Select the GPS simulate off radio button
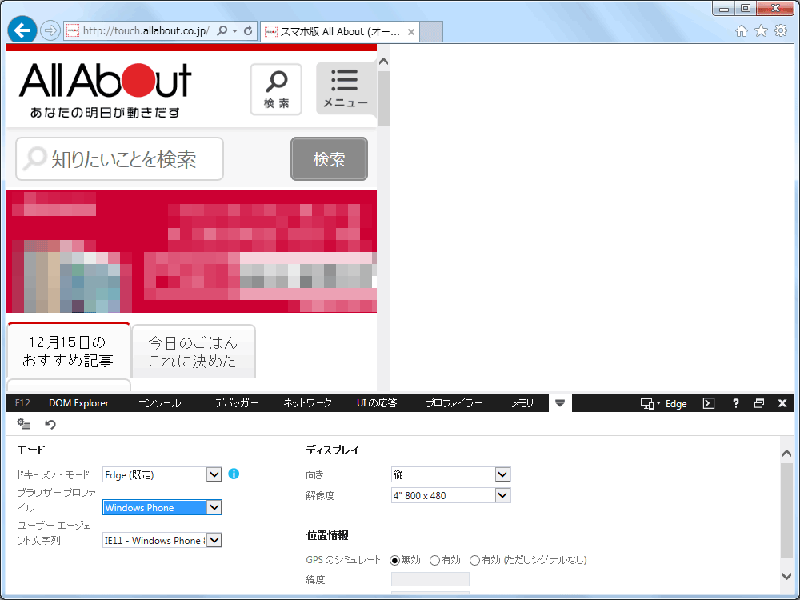 (395, 560)
